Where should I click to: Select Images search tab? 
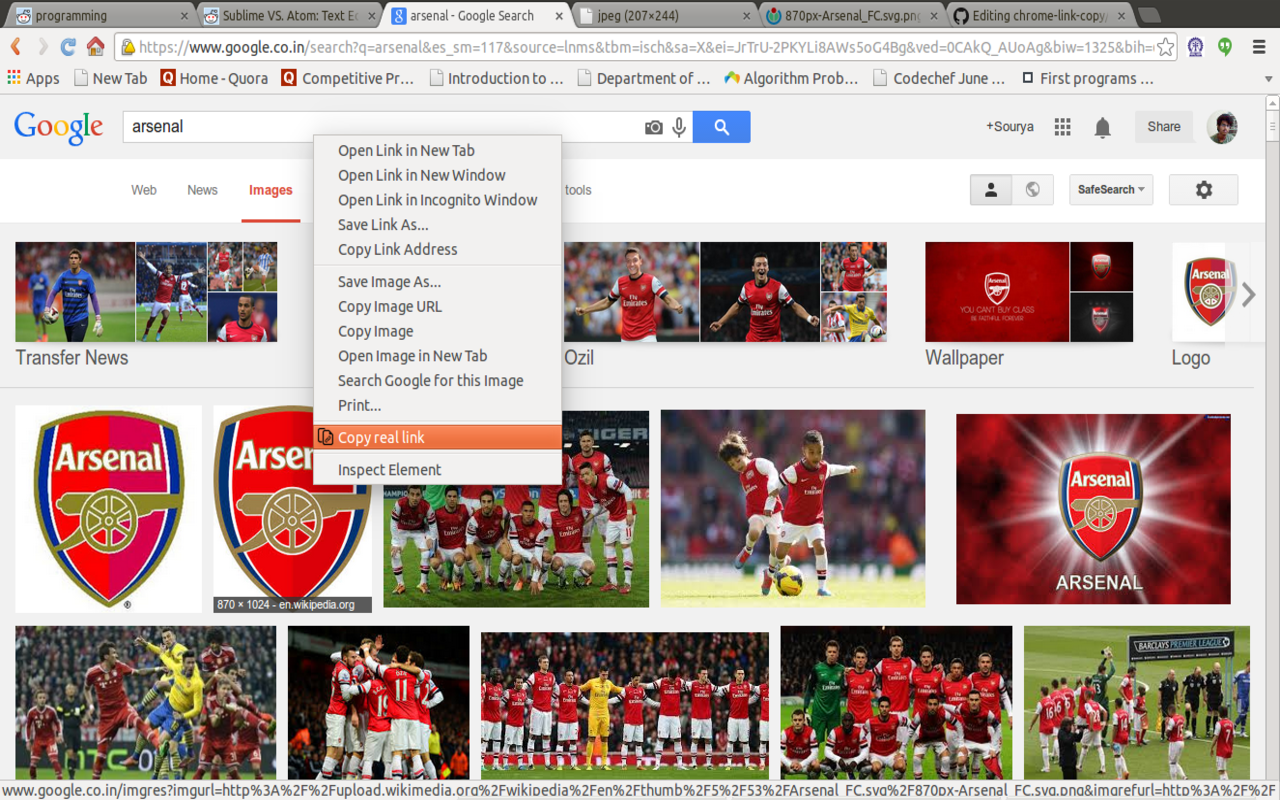click(x=271, y=190)
